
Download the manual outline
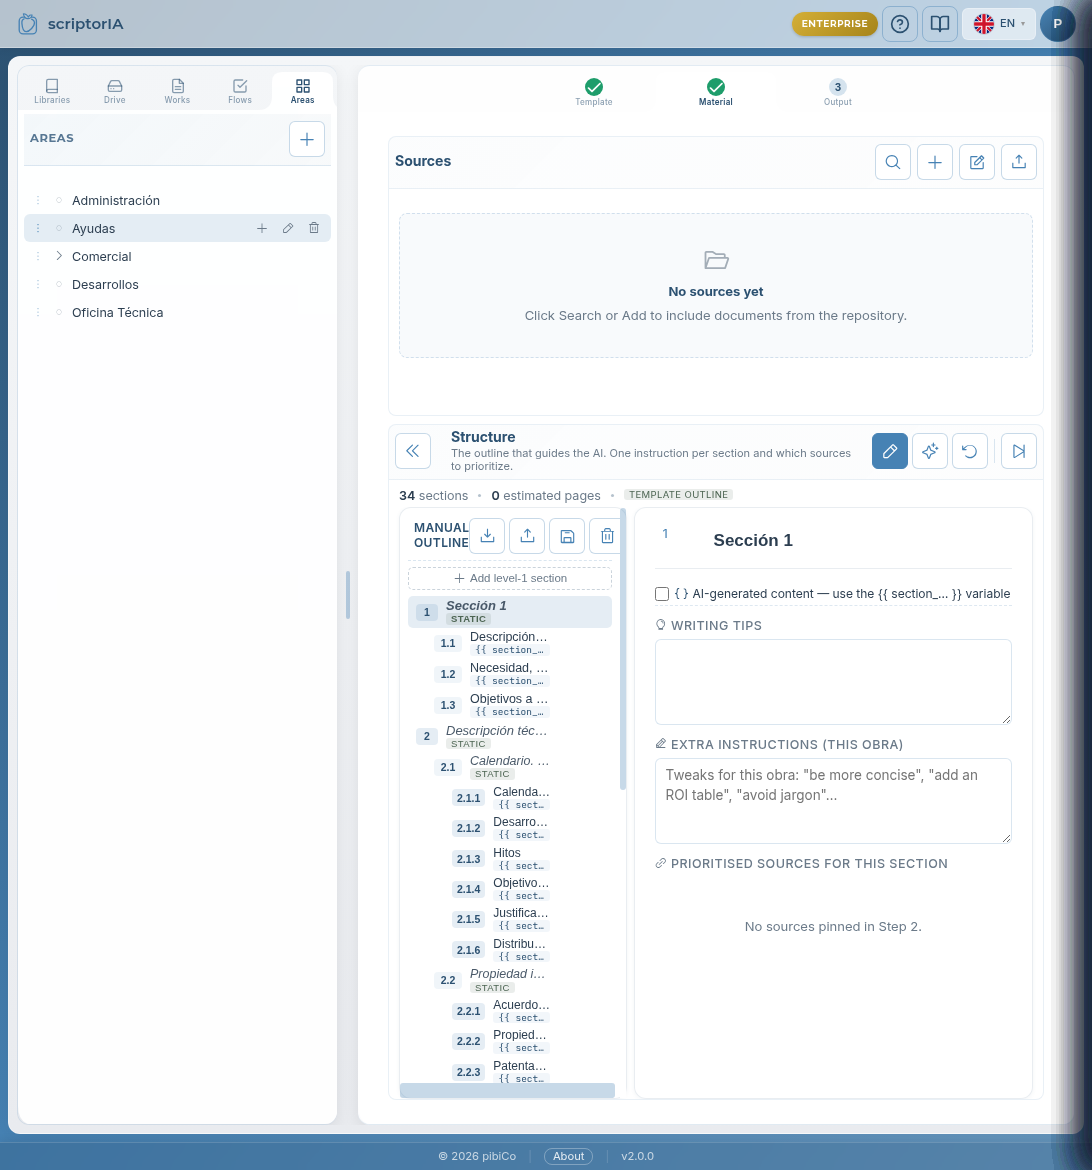pyautogui.click(x=487, y=536)
